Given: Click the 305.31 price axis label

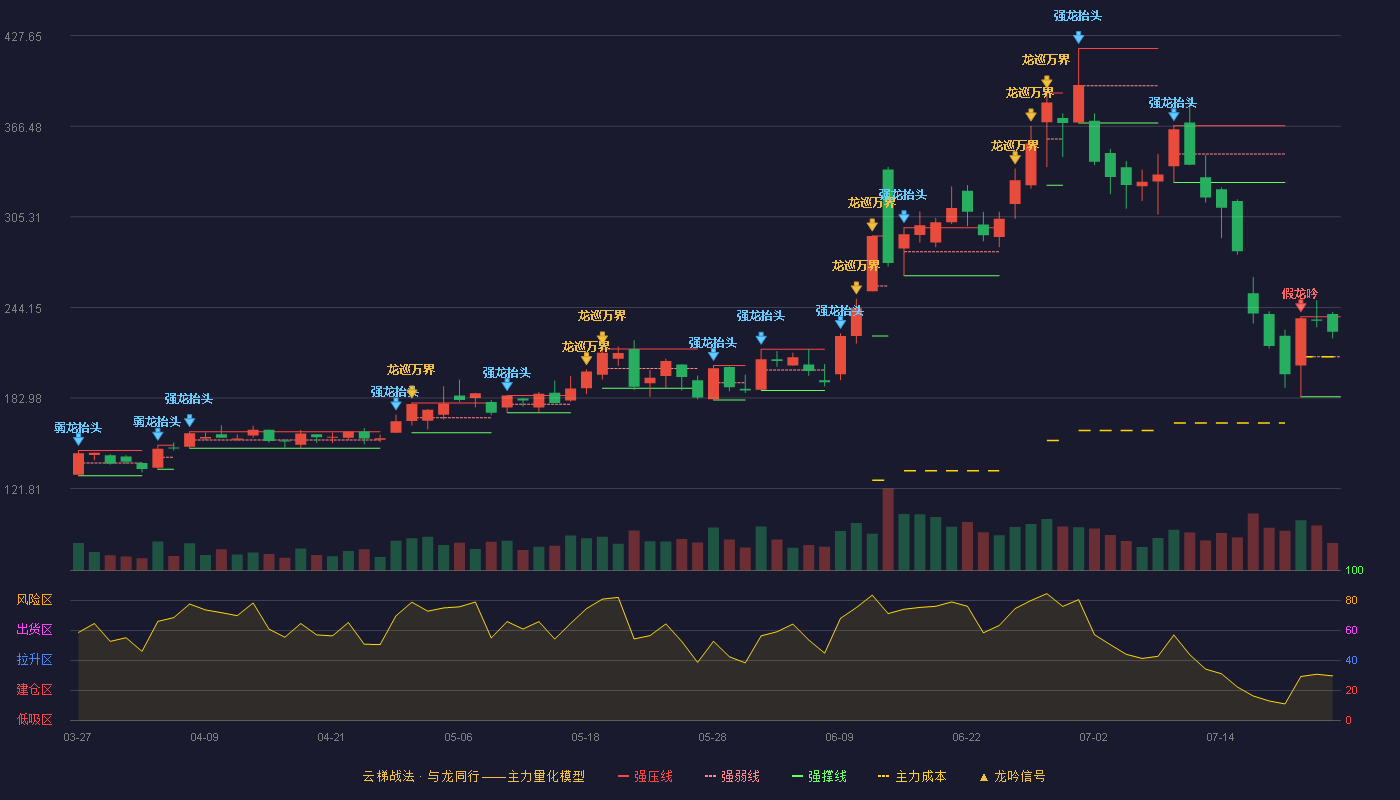Looking at the screenshot, I should (x=23, y=217).
